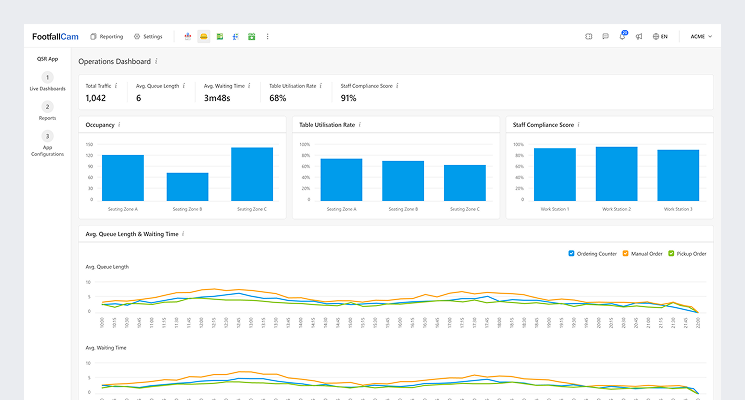Click the Seating Zone C bar in Occupancy chart
Screen dimensions: 745x400
click(252, 174)
